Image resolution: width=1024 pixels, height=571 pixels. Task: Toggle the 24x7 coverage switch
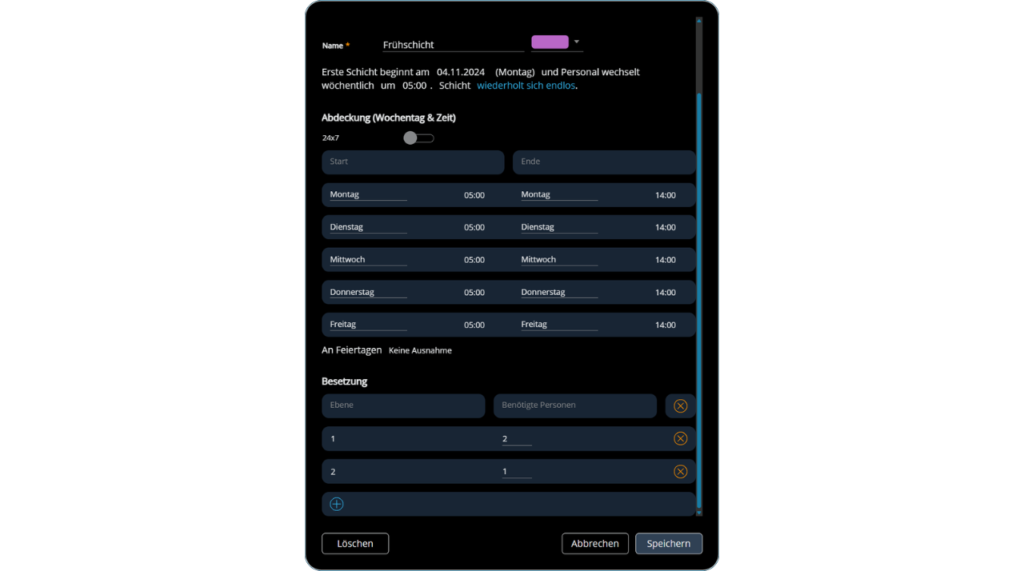pos(418,138)
